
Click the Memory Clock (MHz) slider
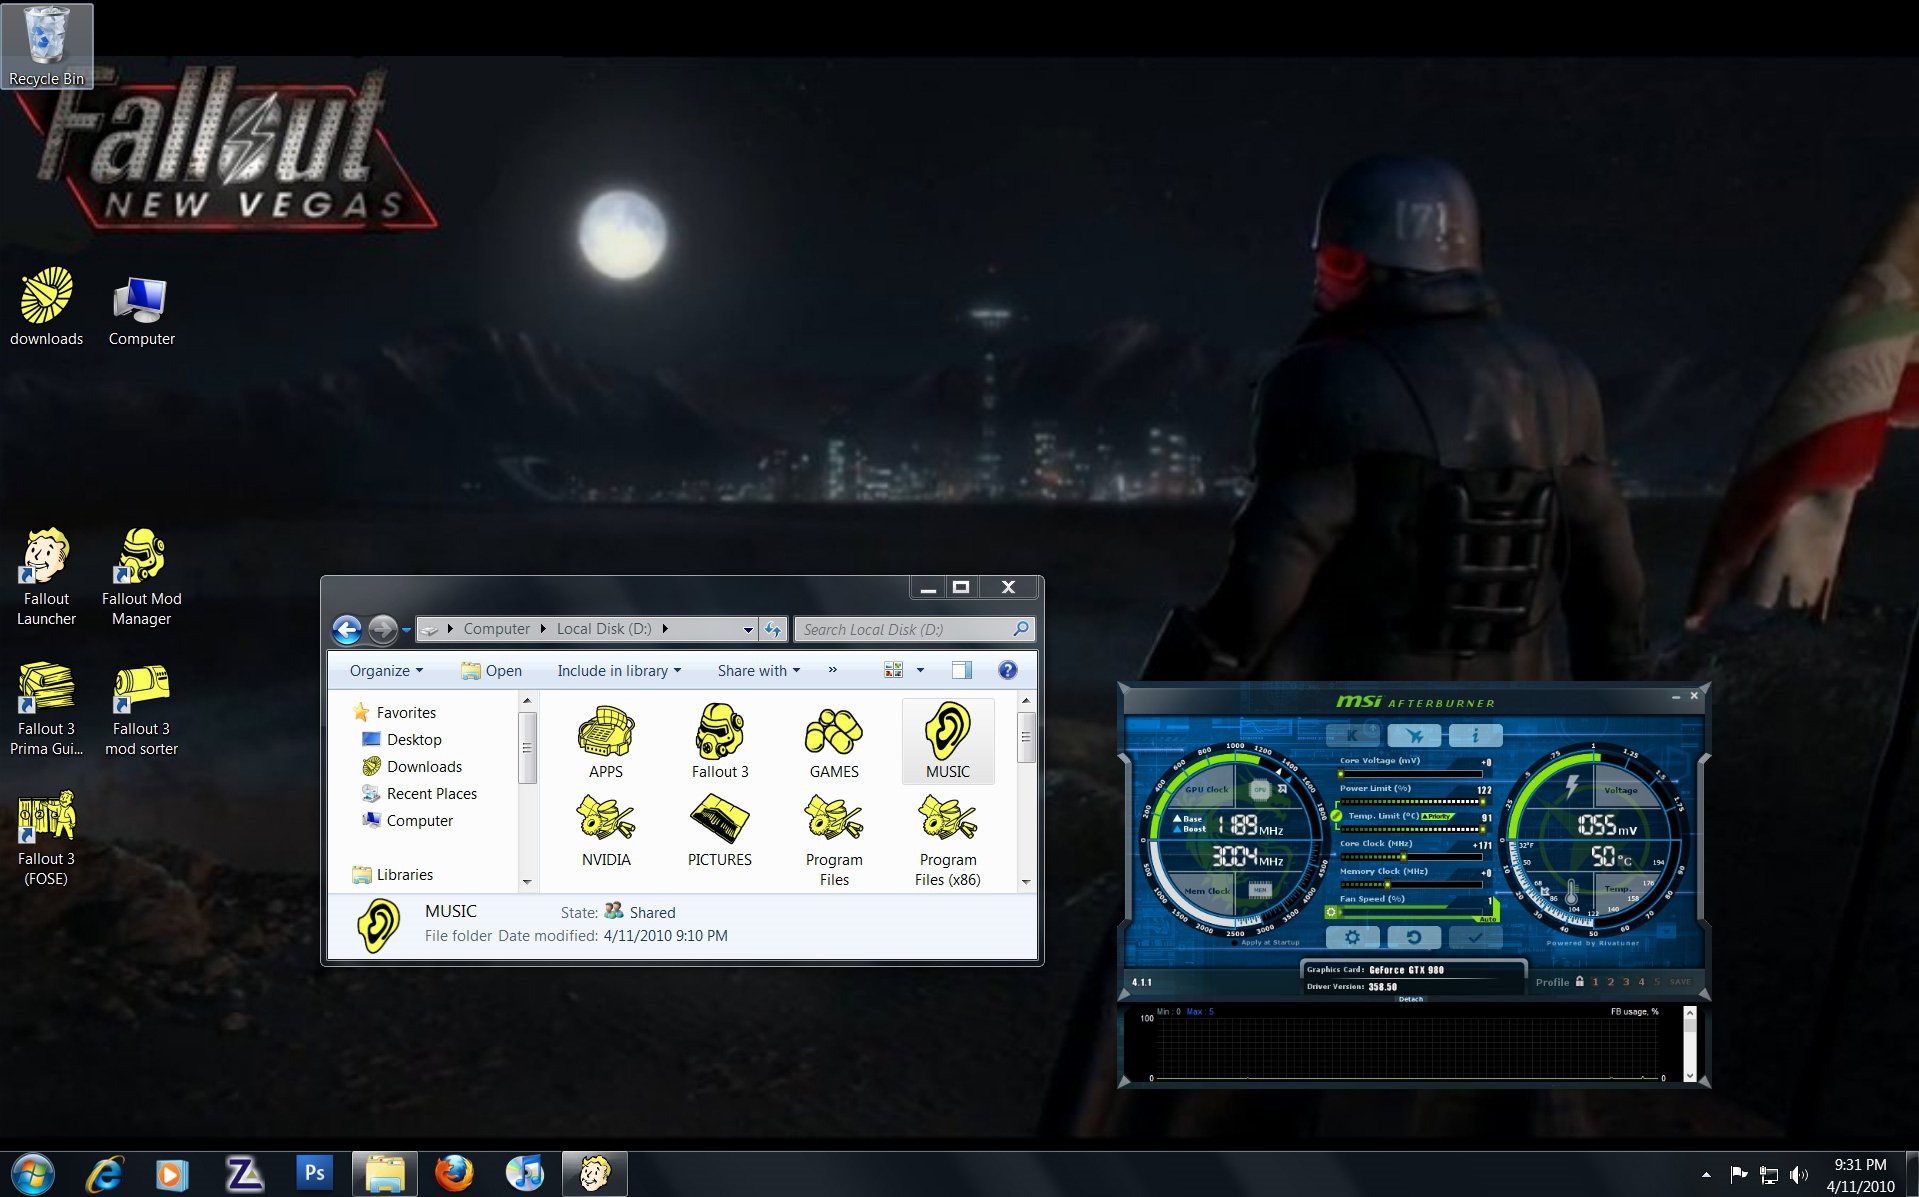point(1411,884)
